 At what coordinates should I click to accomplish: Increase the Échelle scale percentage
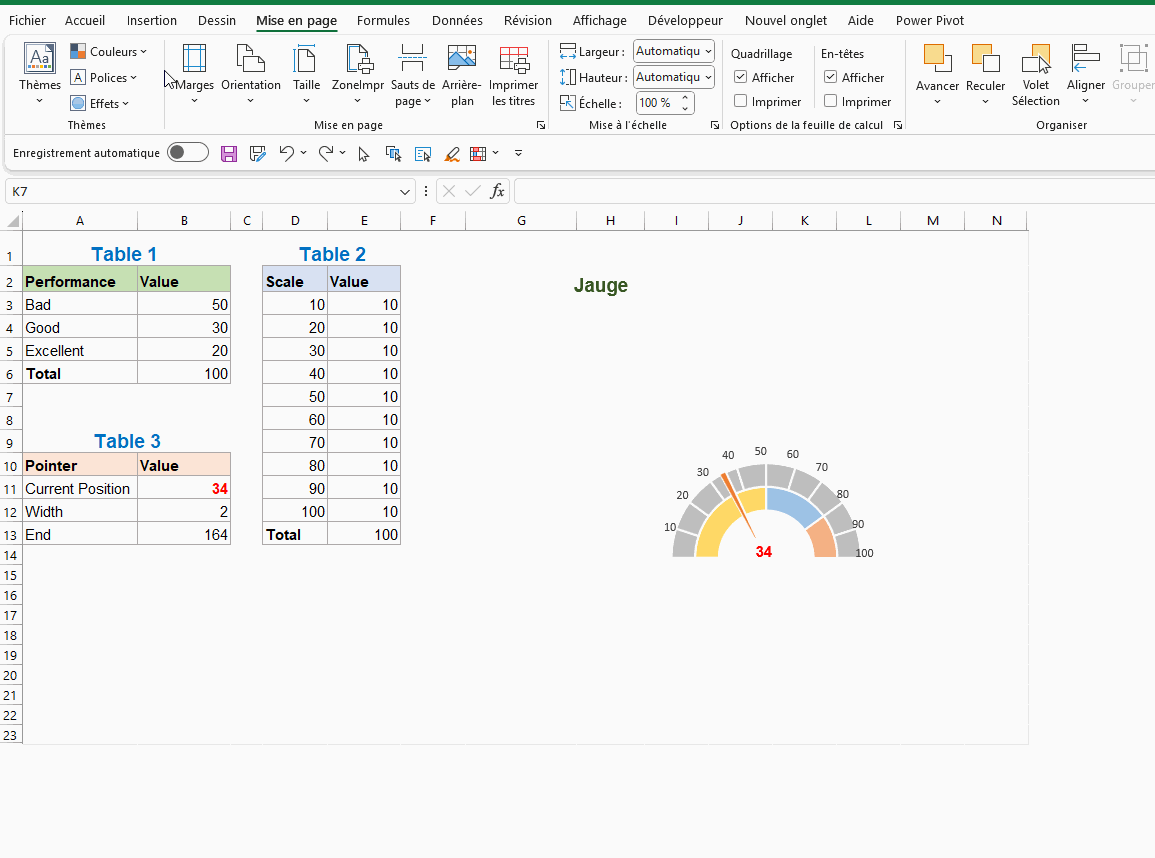pos(686,98)
